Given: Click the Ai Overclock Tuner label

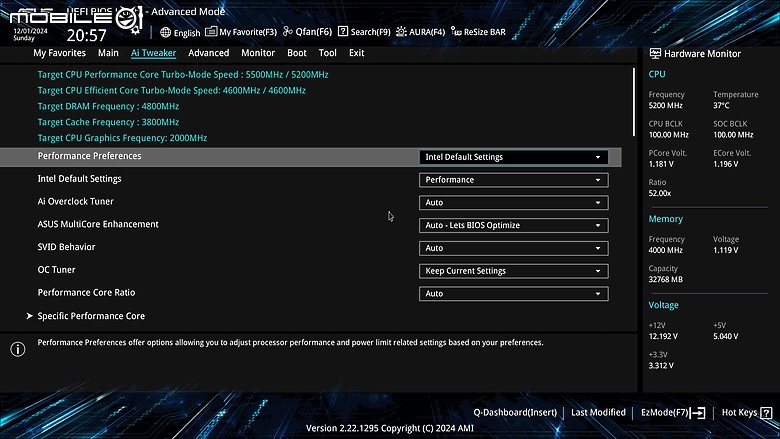Looking at the screenshot, I should (75, 201).
